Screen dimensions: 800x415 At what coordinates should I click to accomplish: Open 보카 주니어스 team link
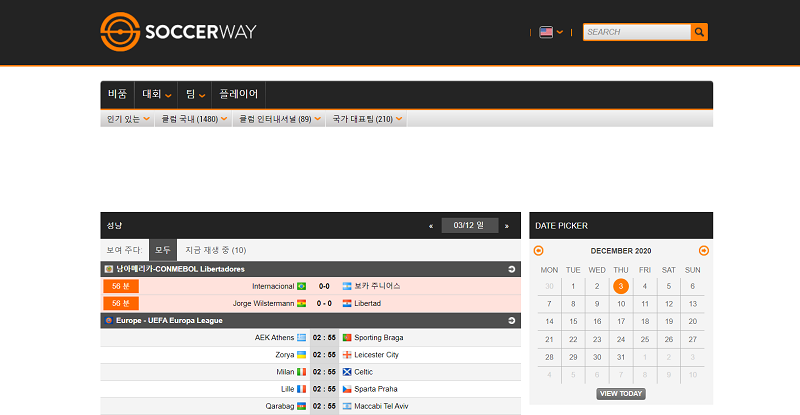coord(377,286)
